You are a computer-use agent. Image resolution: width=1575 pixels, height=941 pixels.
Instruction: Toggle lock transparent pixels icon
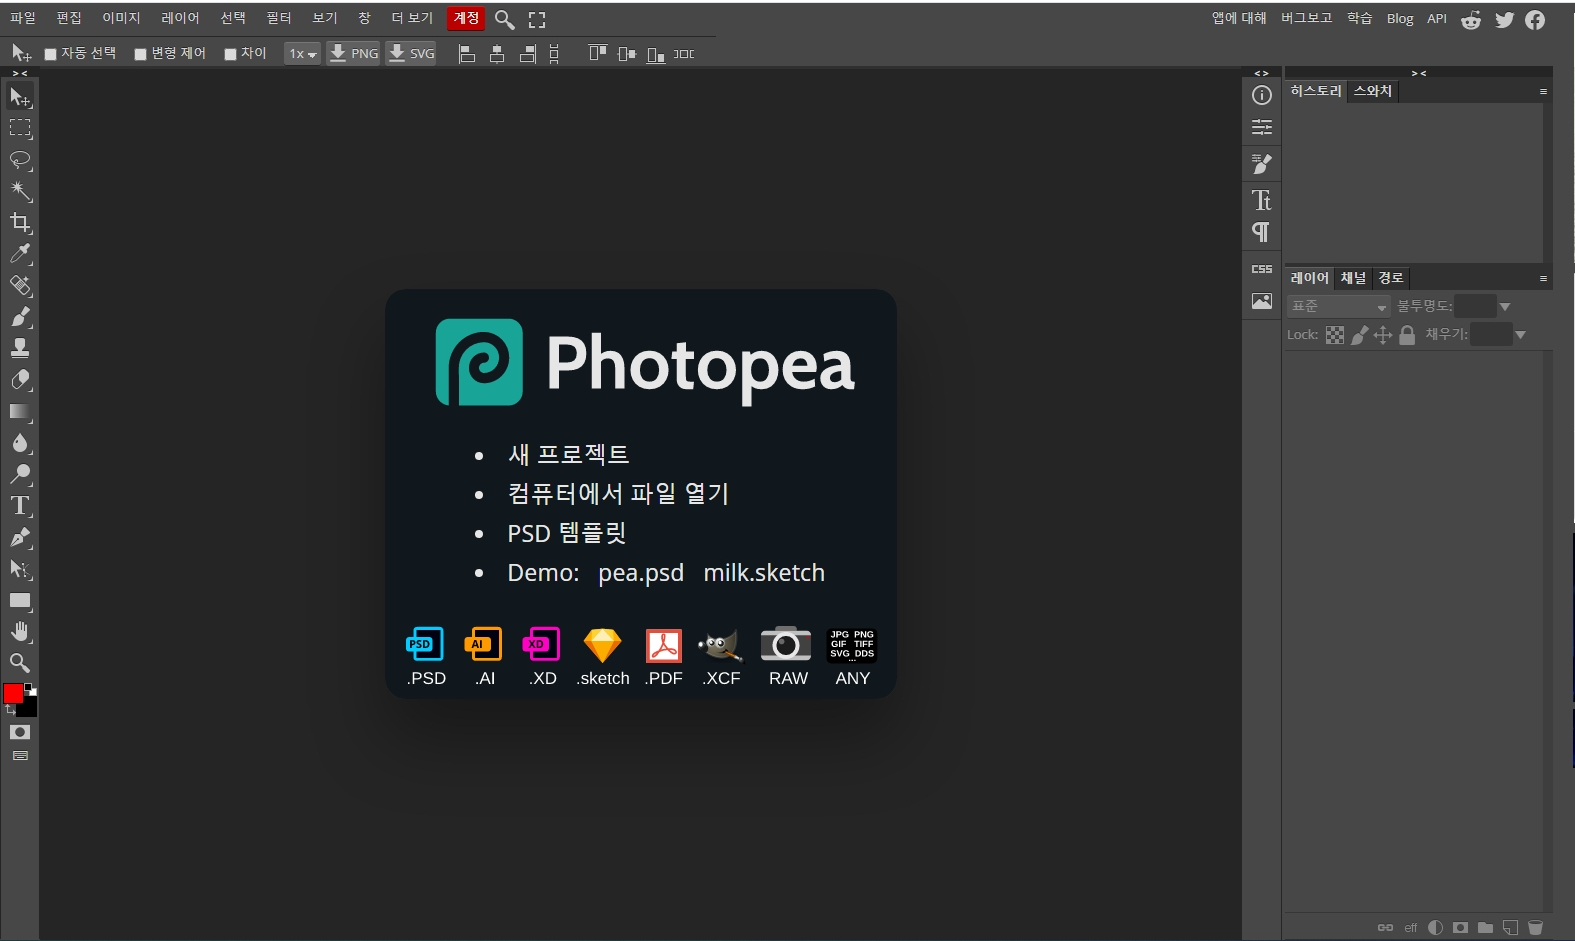(x=1335, y=335)
